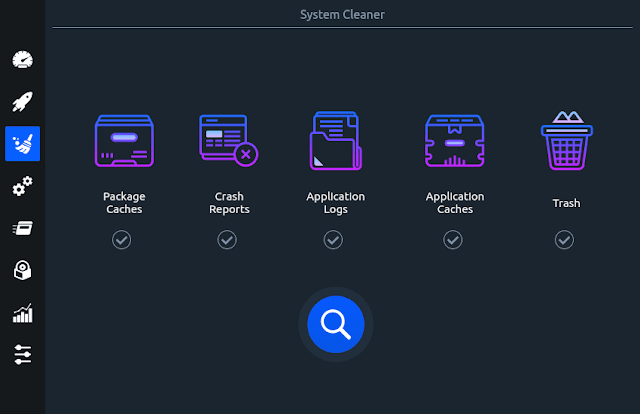Toggle the Package Caches checkmark
The image size is (640, 414).
tap(122, 240)
